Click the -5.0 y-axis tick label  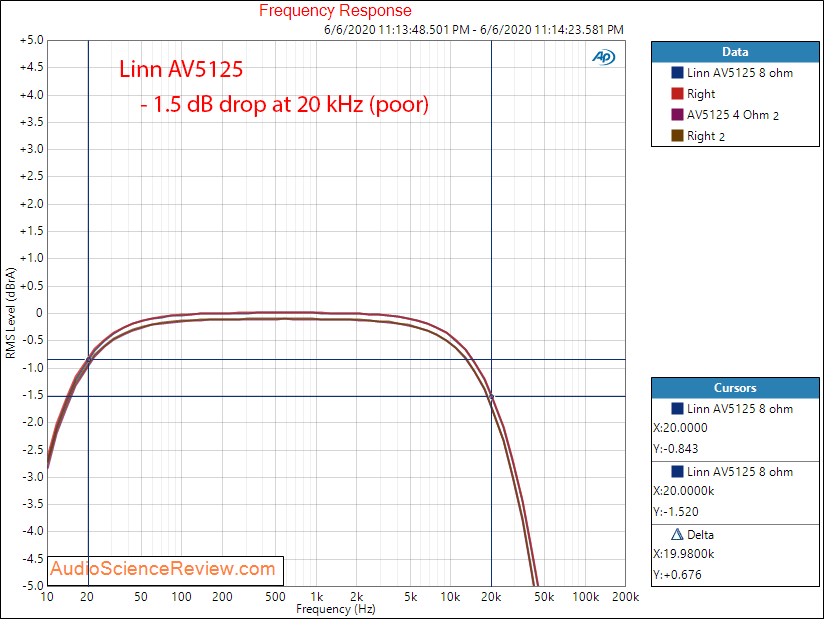[33, 585]
